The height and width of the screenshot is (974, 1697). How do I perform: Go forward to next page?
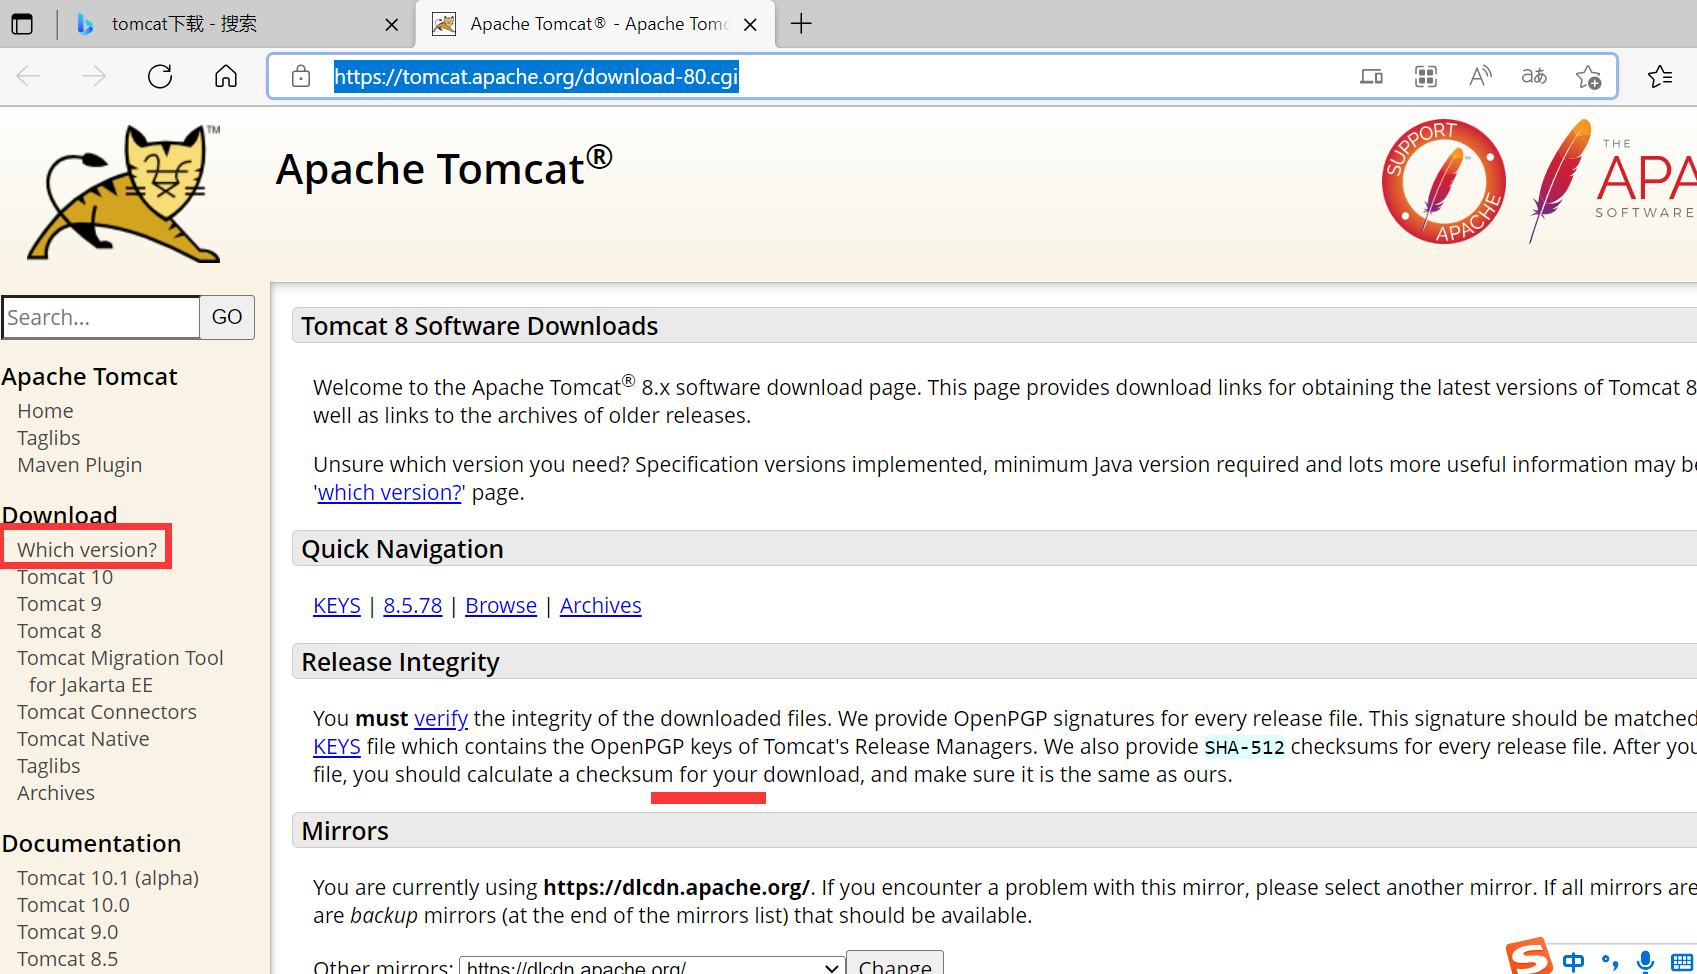(94, 76)
